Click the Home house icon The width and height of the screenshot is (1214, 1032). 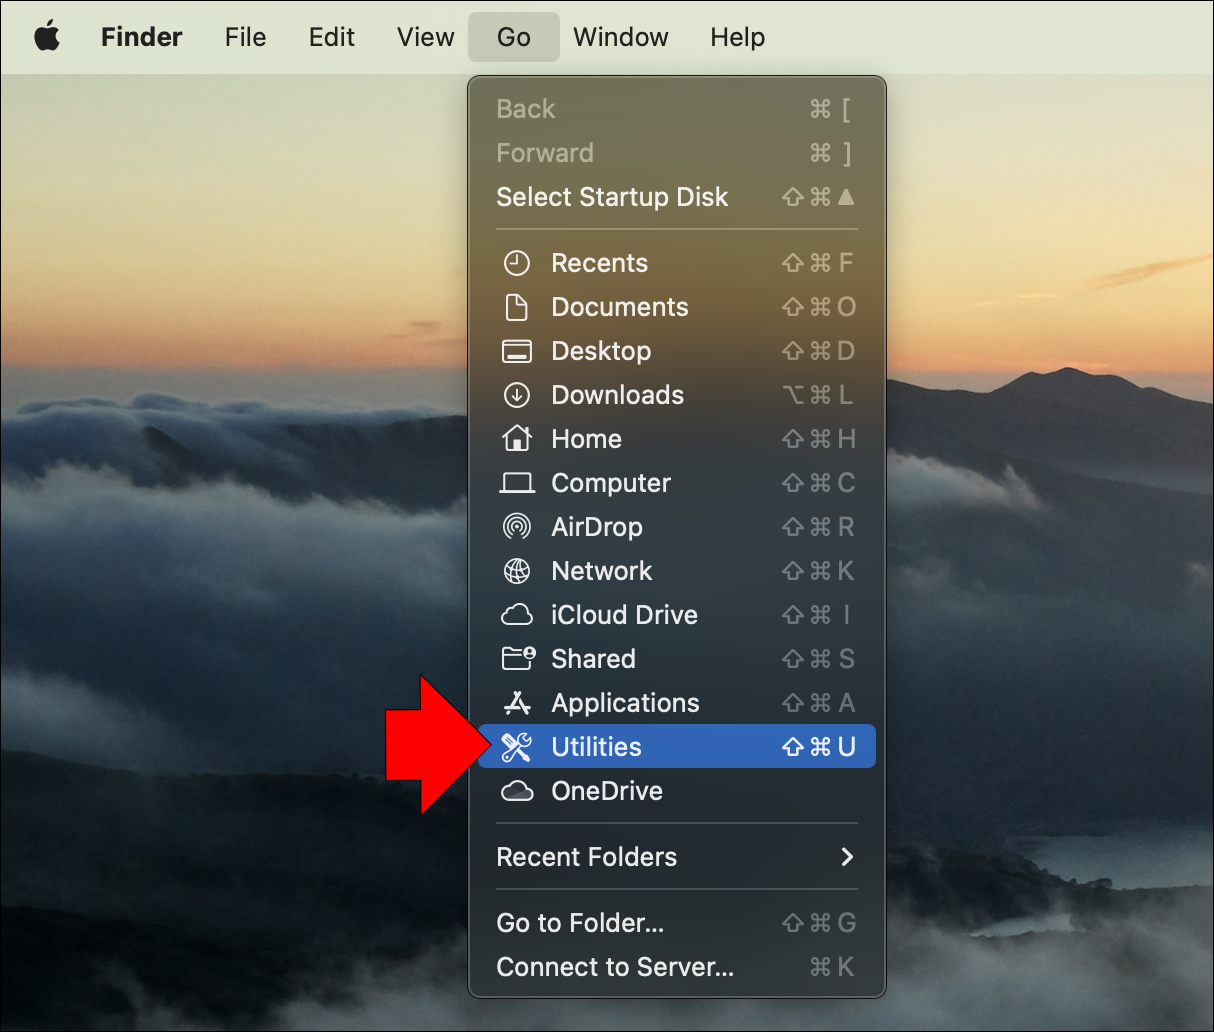pos(516,439)
